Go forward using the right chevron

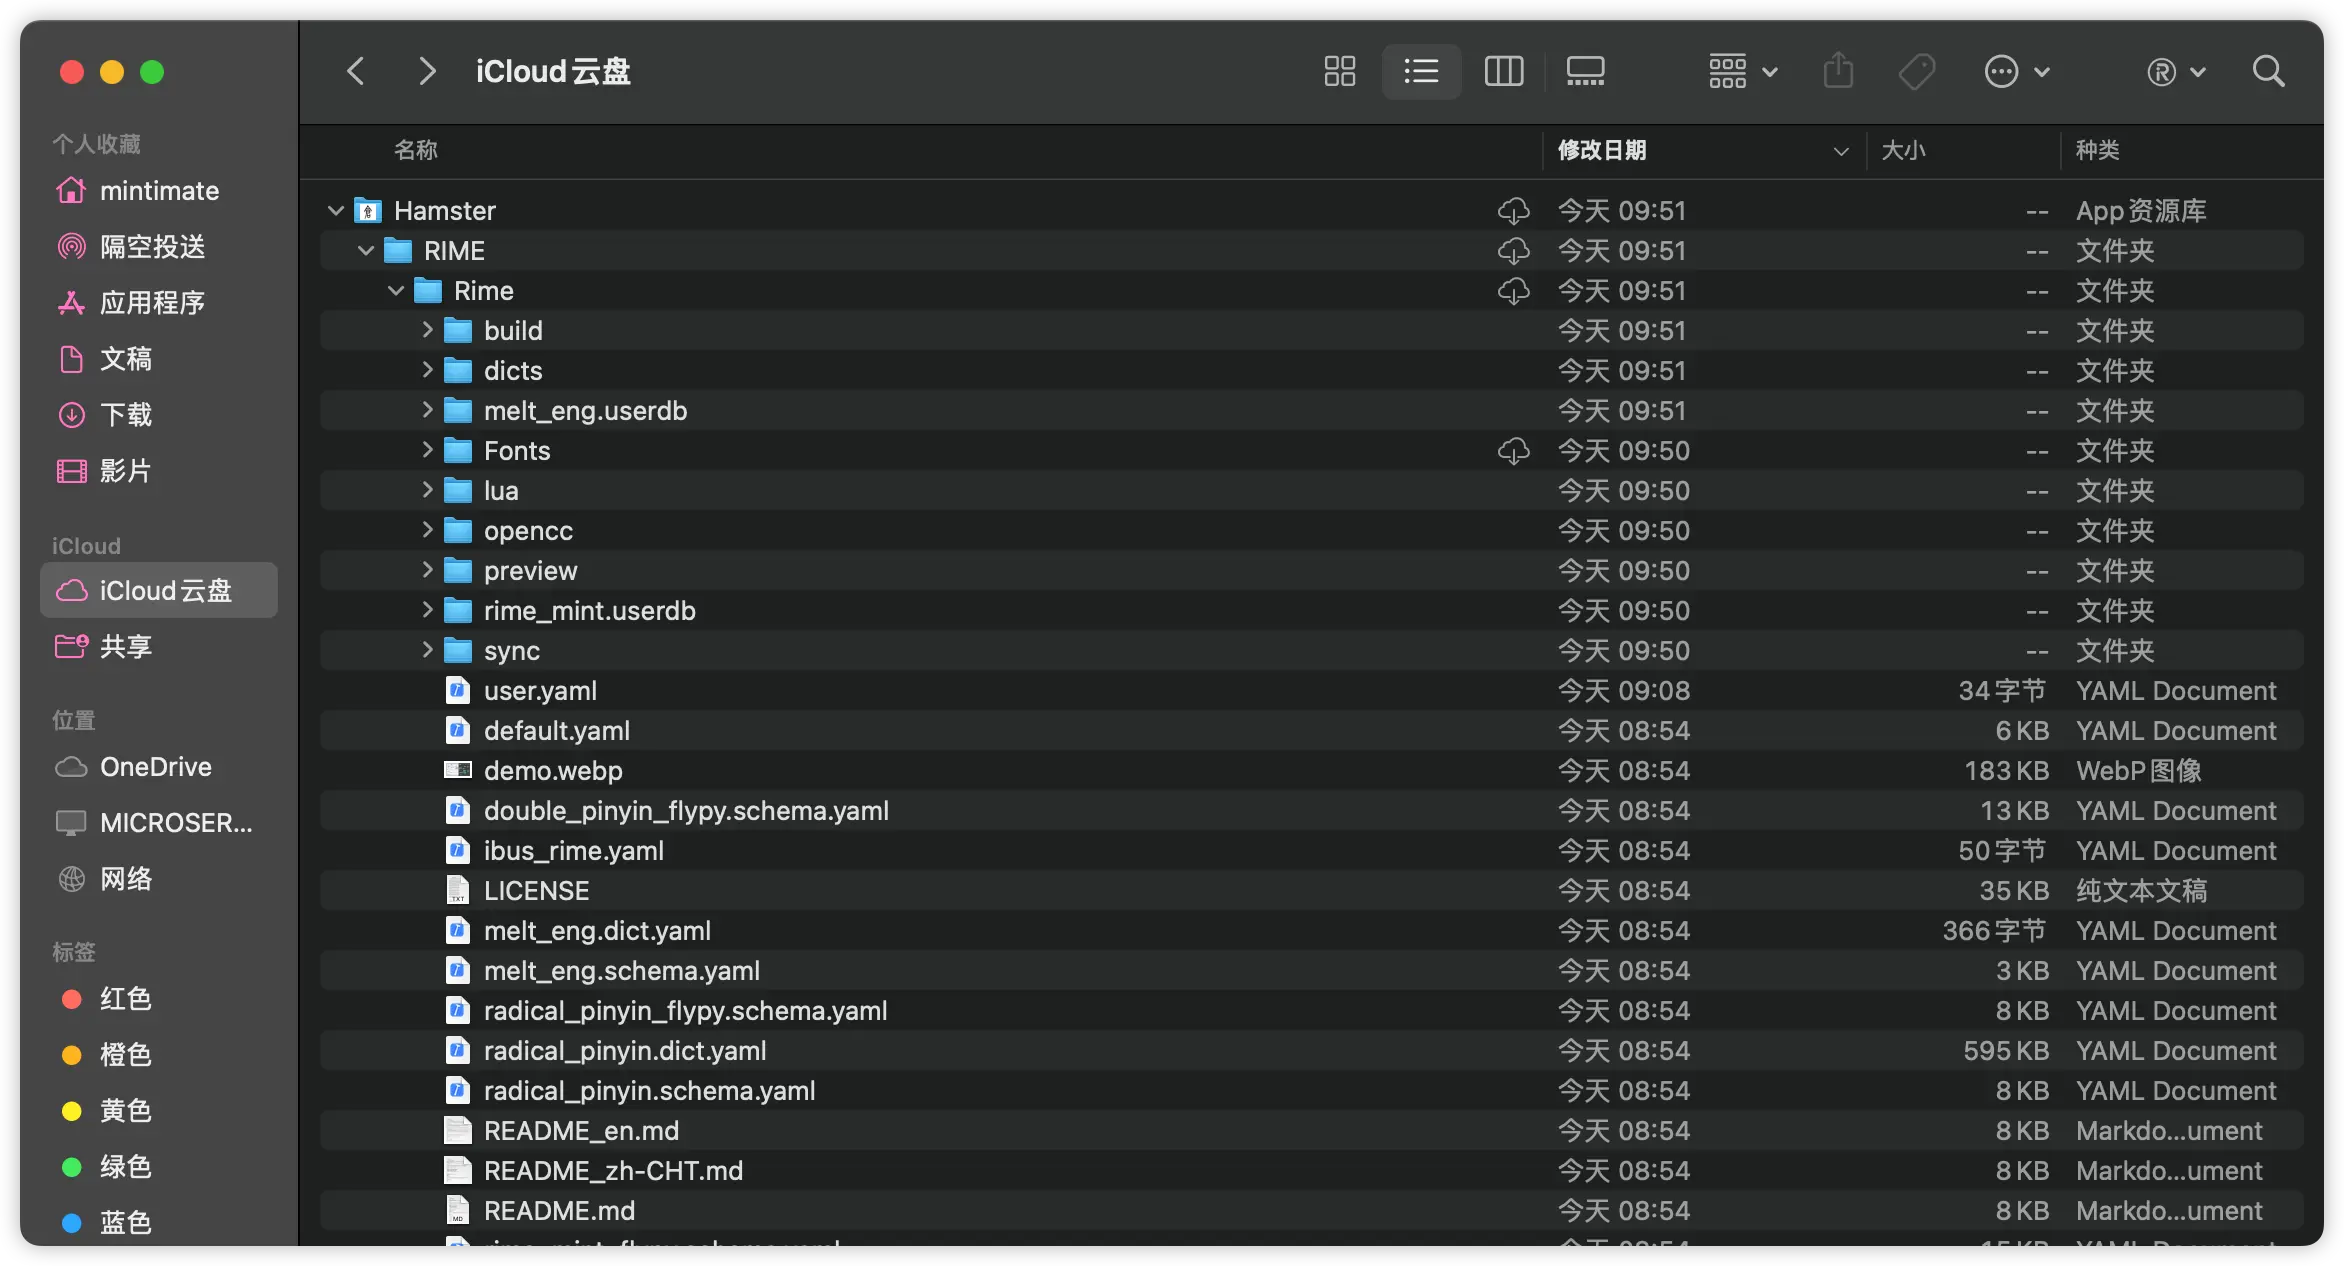(427, 71)
